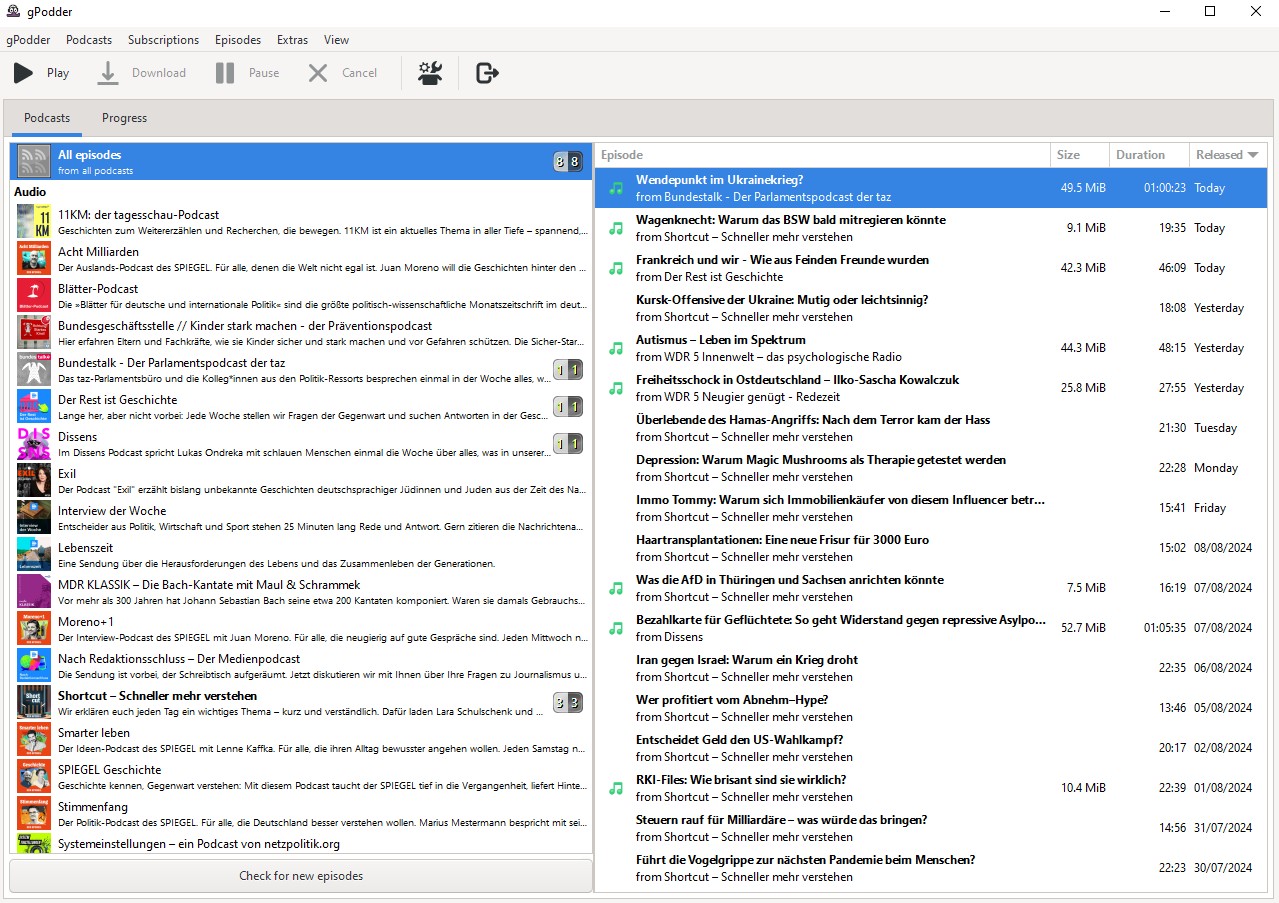The image size is (1279, 903).
Task: Click the Download arrow icon in toolbar
Action: [108, 73]
